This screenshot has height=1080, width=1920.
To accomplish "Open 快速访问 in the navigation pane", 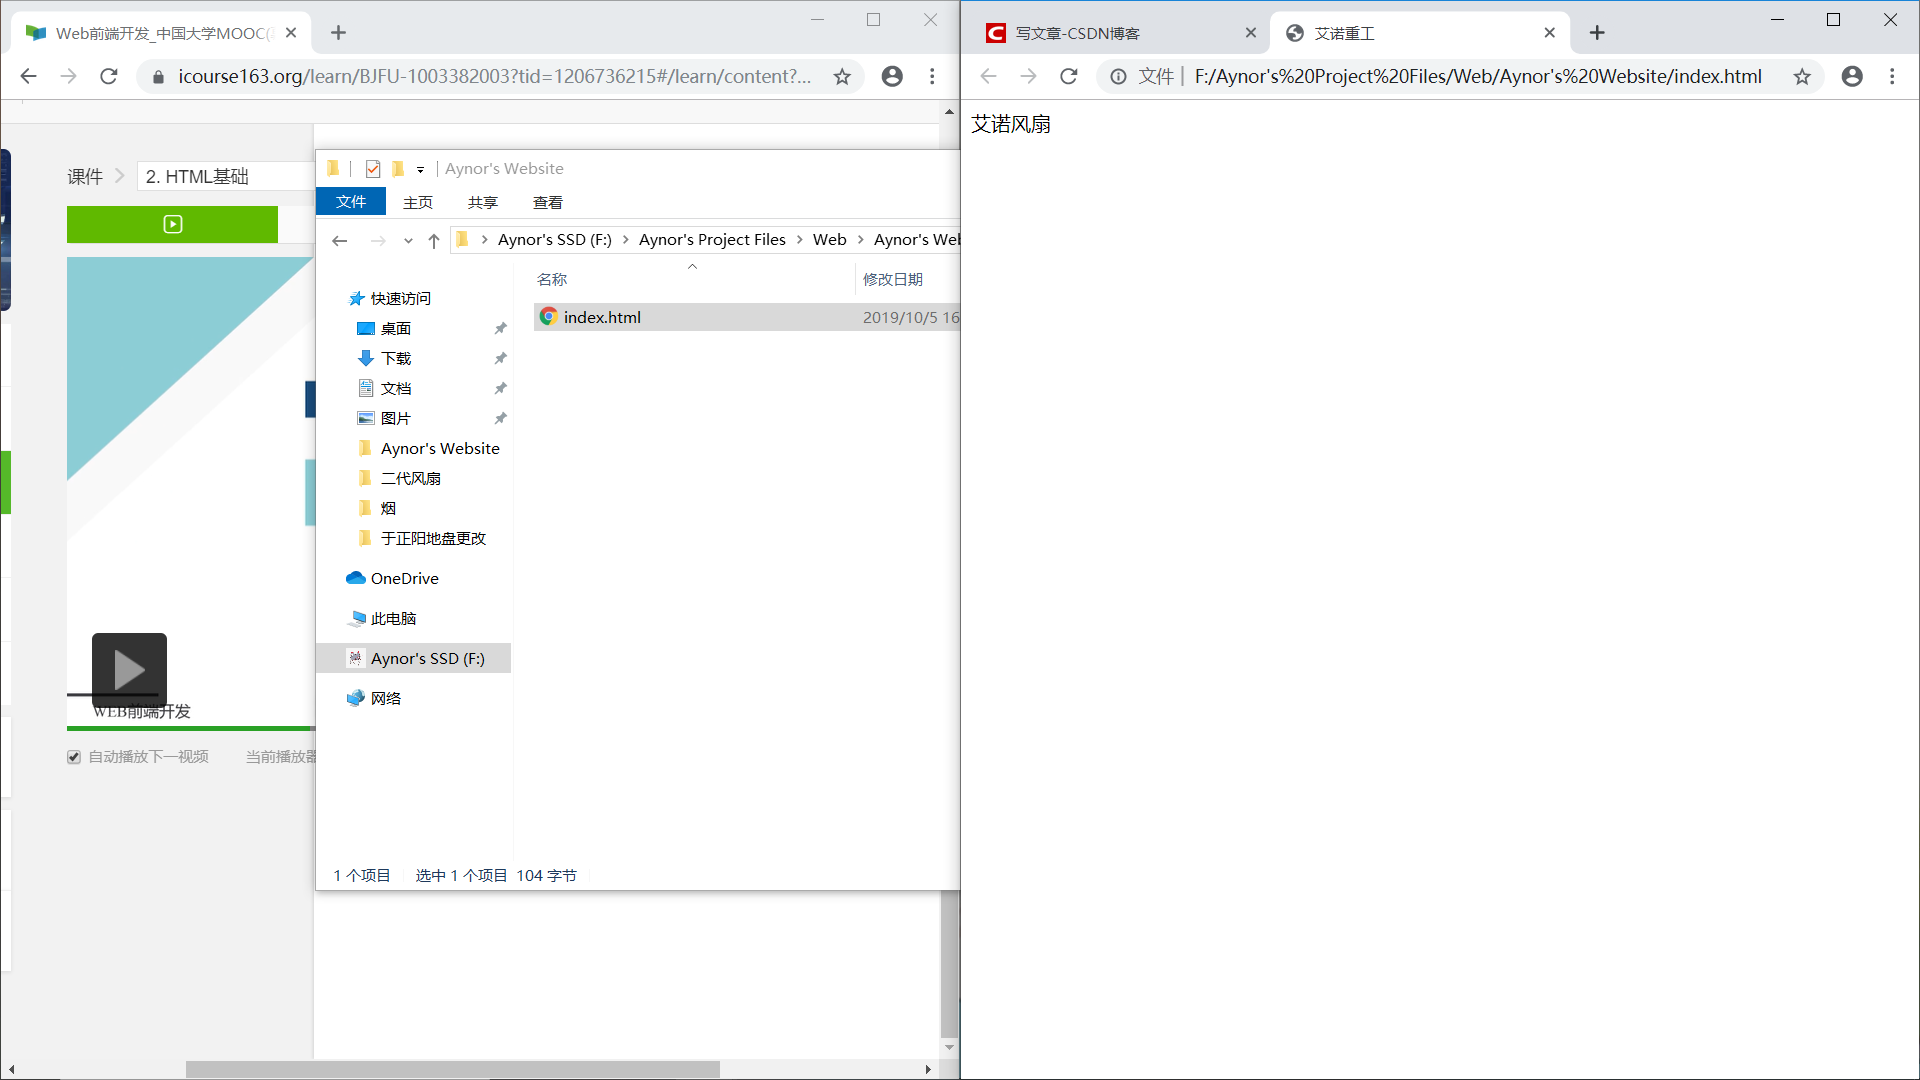I will (x=400, y=299).
